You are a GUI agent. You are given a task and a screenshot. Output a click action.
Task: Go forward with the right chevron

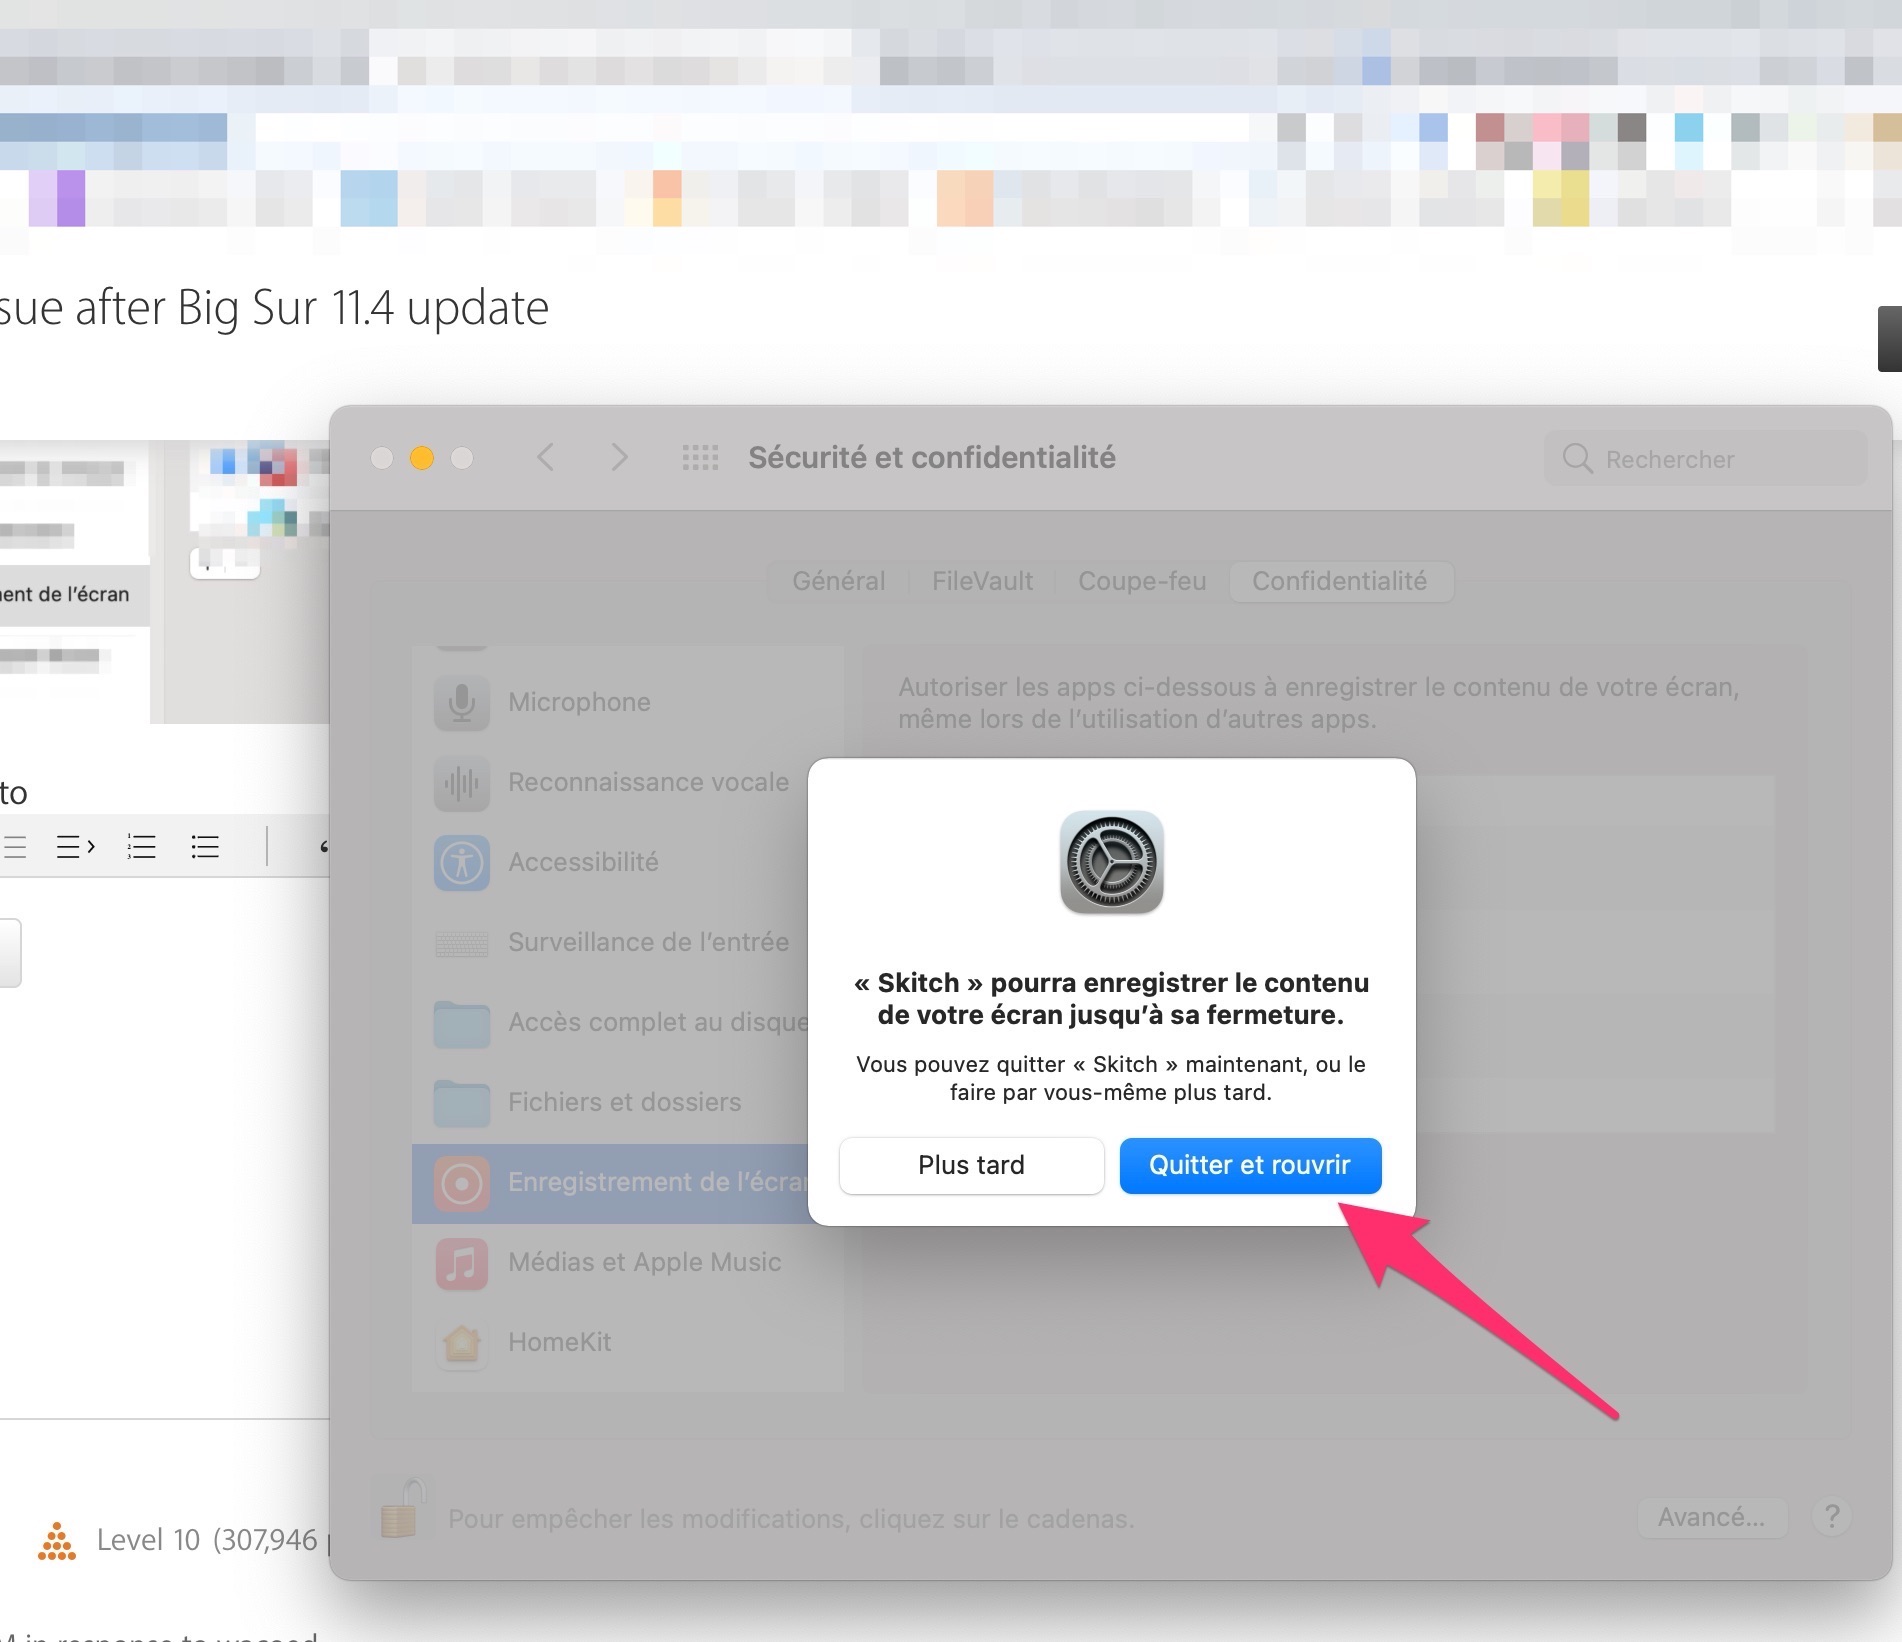click(x=620, y=458)
